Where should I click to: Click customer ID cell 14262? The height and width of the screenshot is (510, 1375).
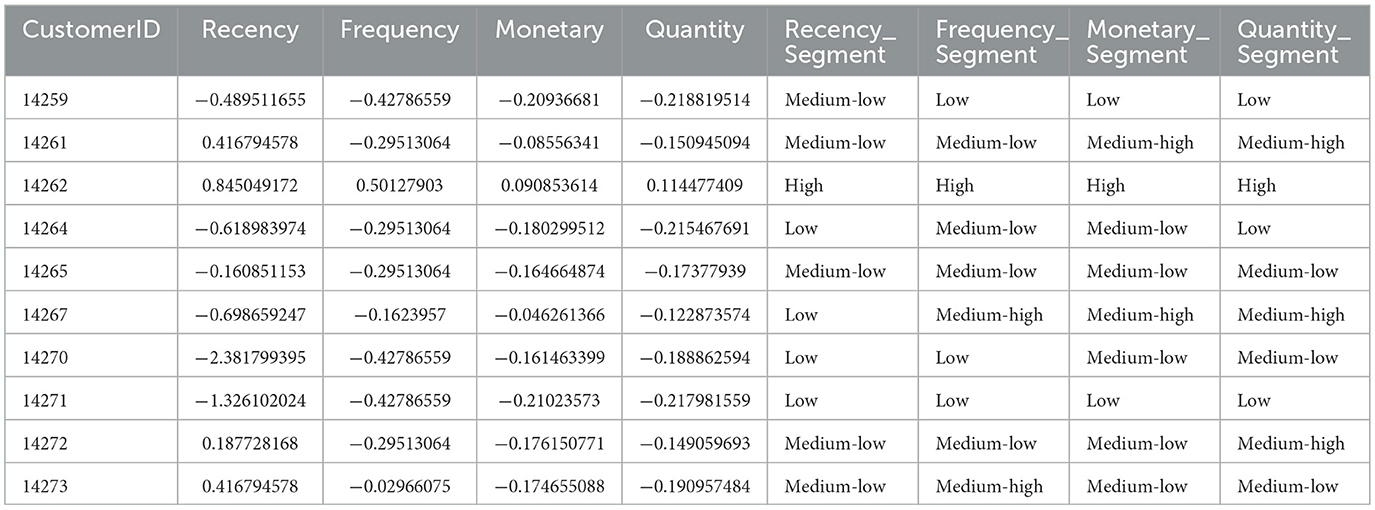pyautogui.click(x=43, y=186)
